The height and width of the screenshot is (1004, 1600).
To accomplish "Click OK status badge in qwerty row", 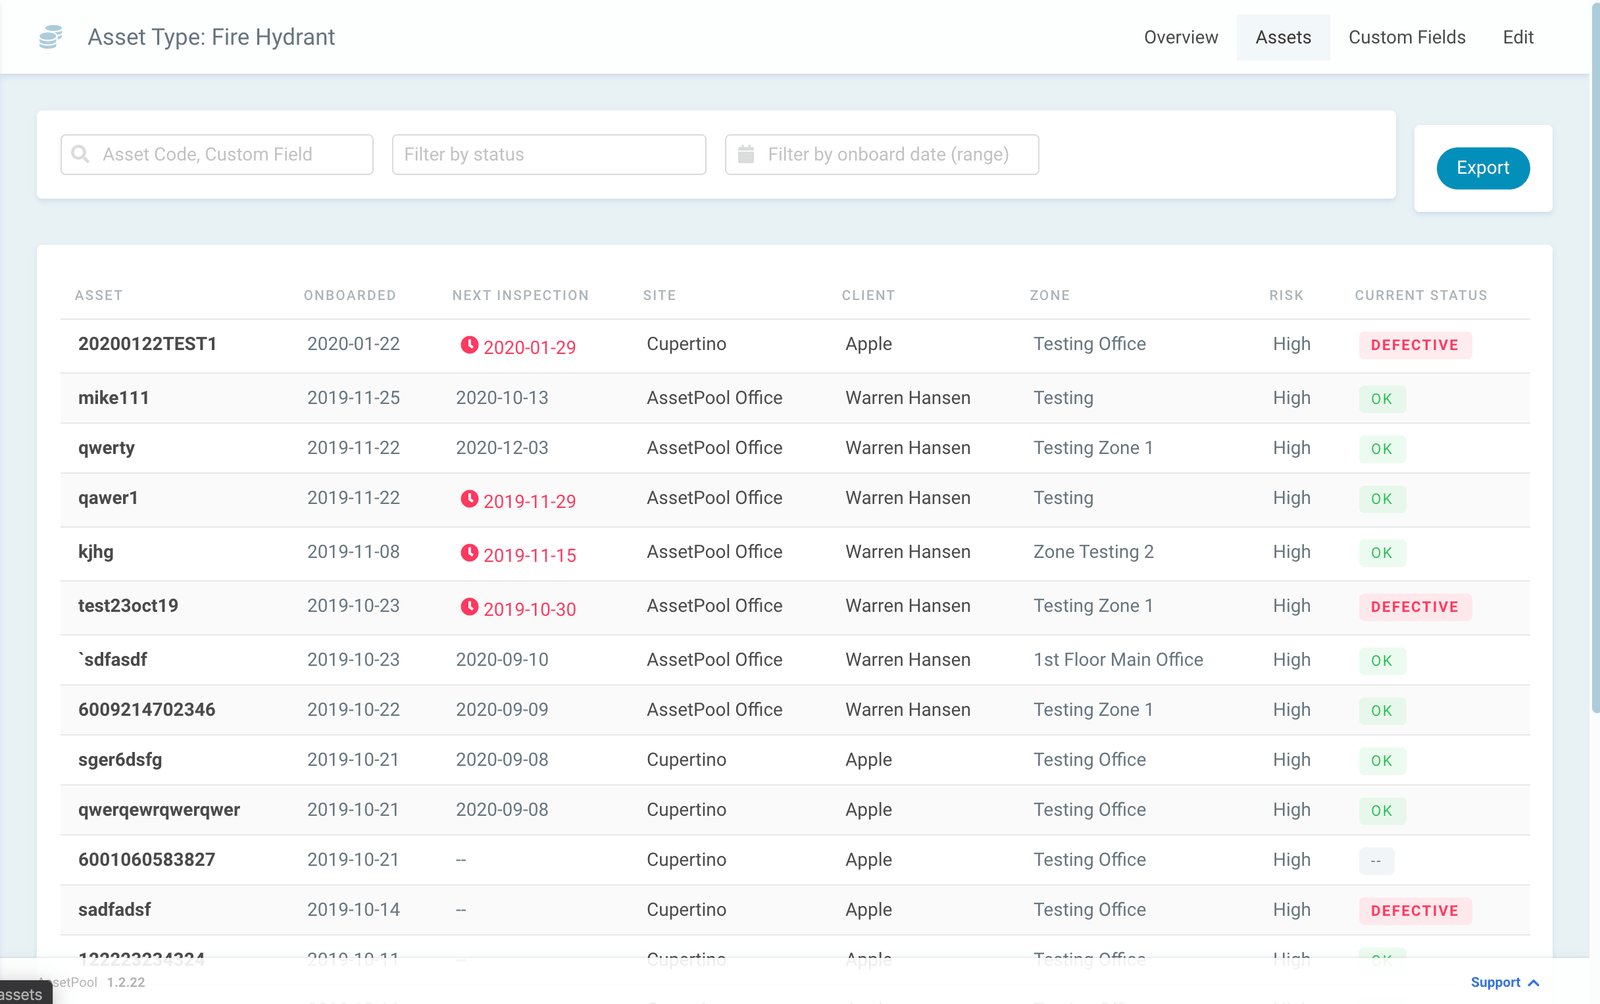I will [1382, 449].
